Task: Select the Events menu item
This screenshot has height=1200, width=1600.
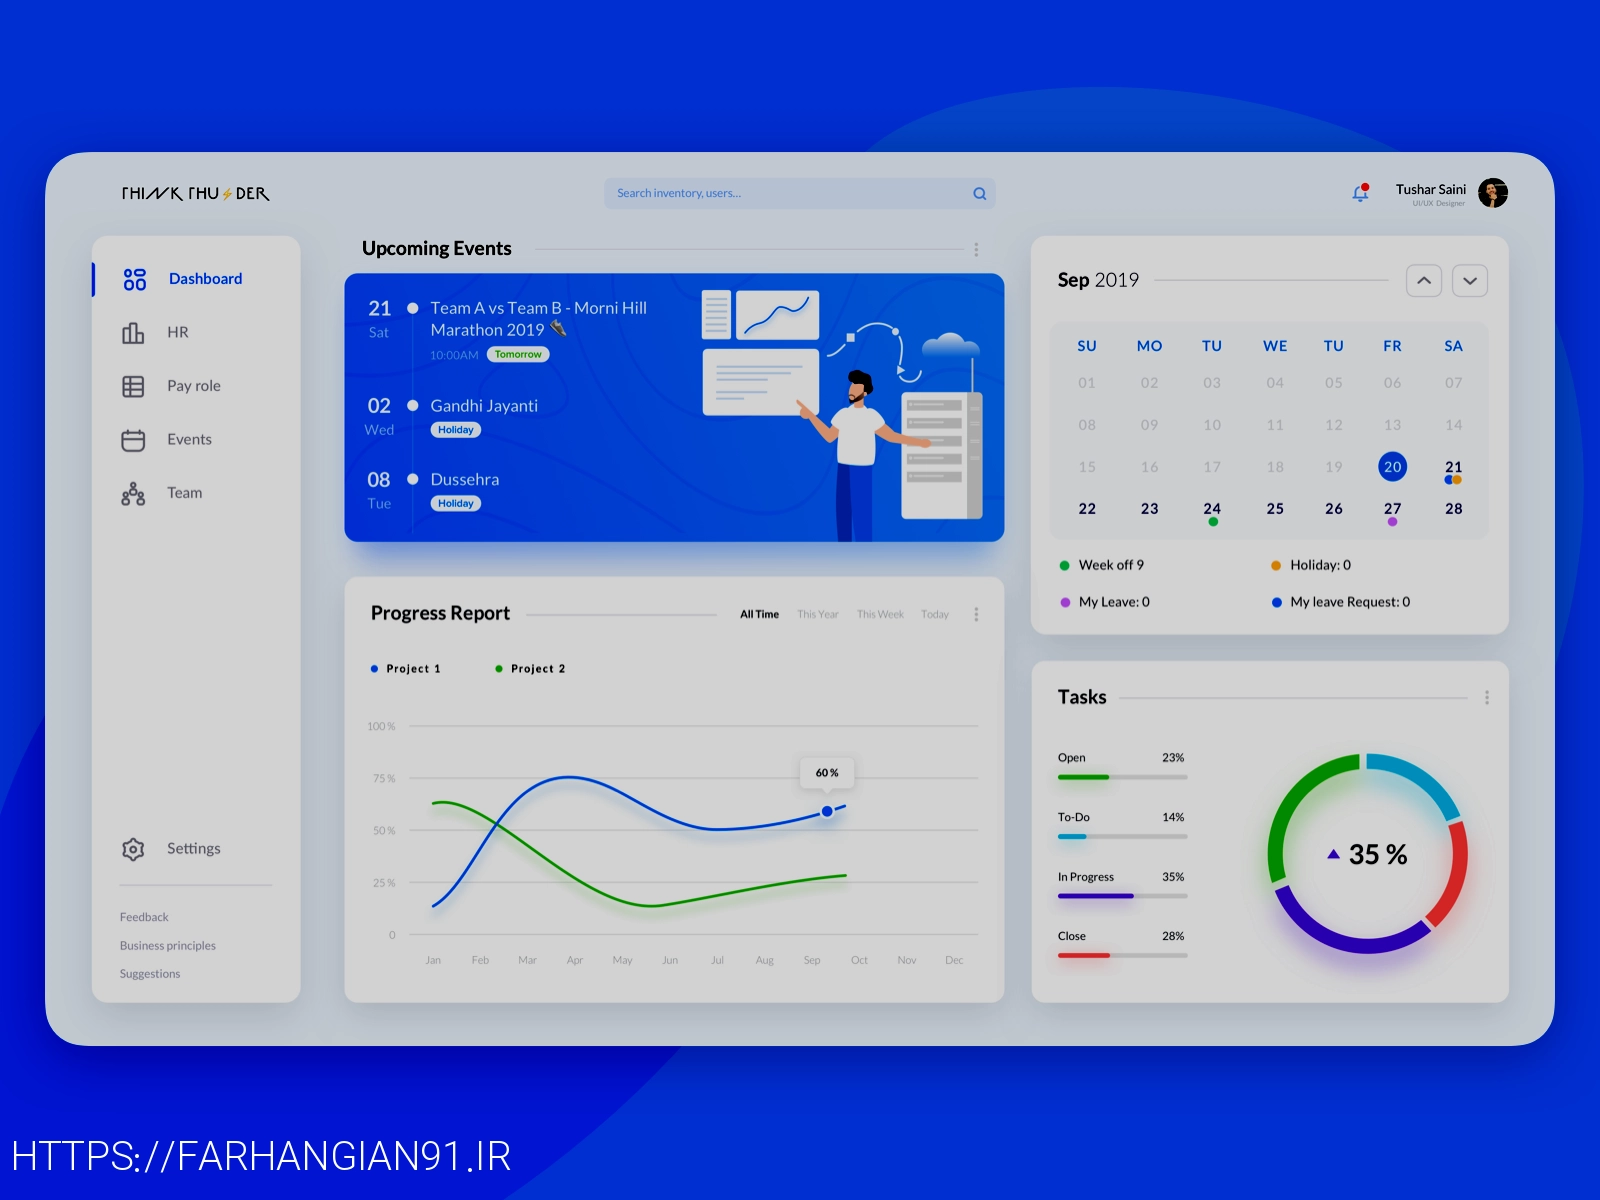Action: point(189,439)
